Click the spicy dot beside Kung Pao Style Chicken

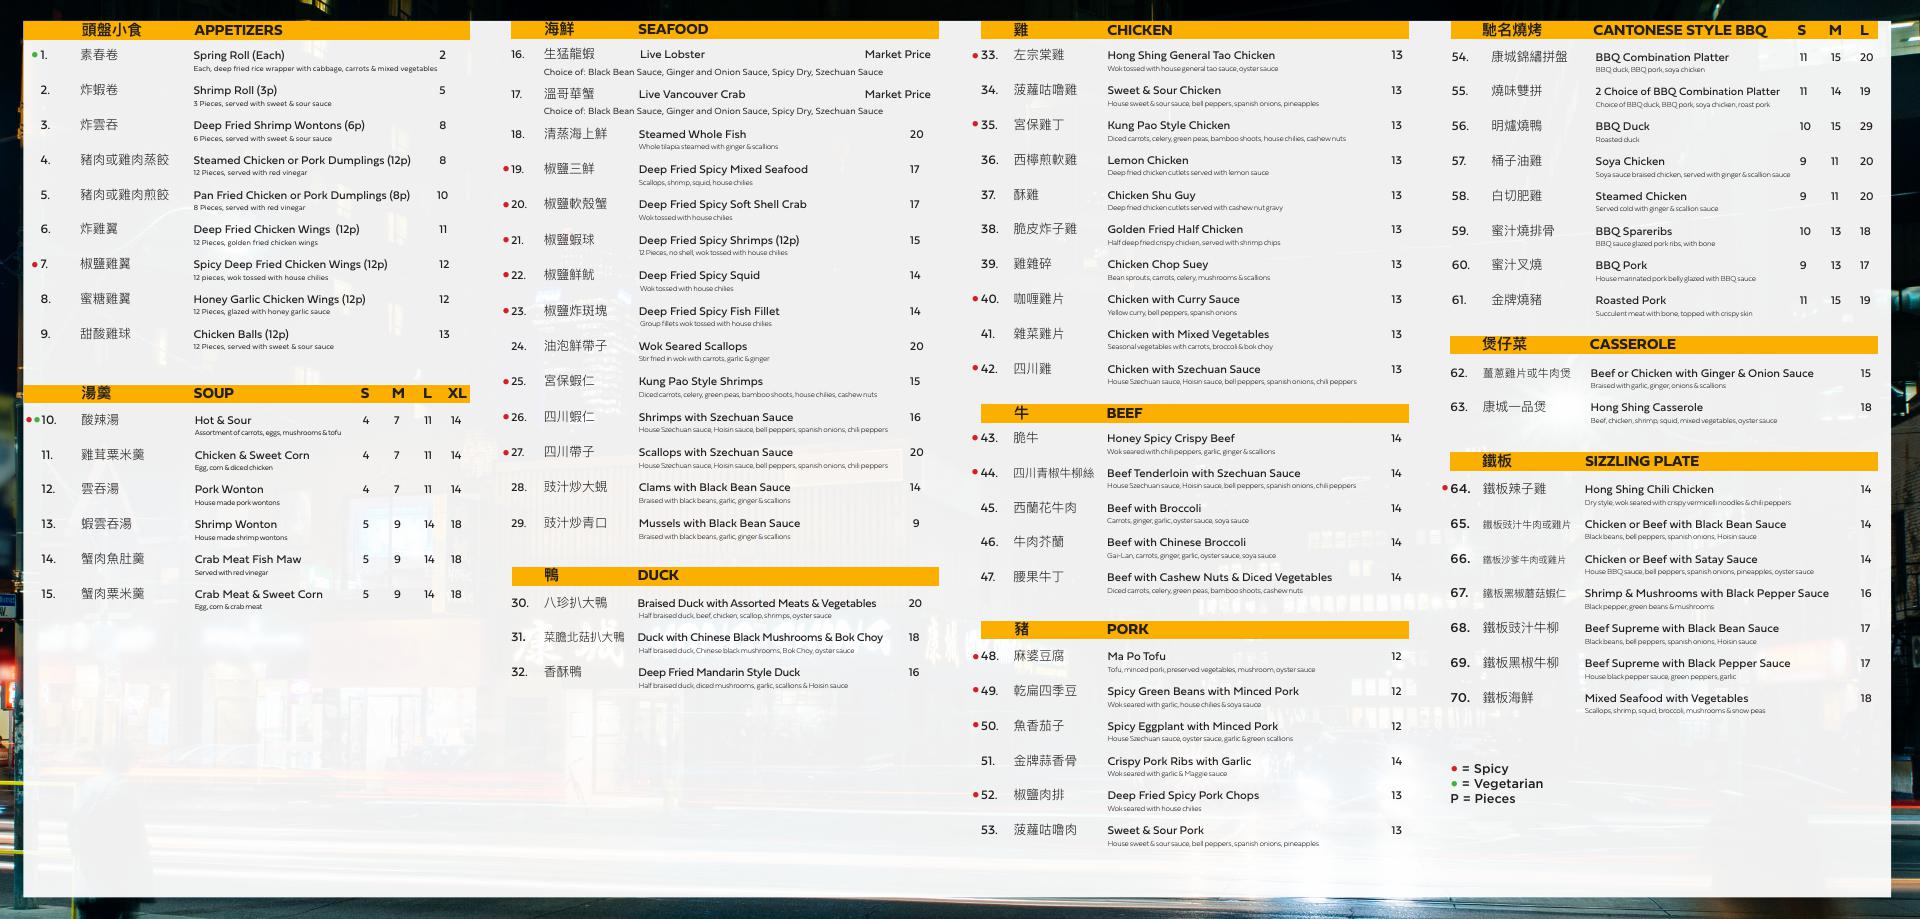tap(975, 125)
